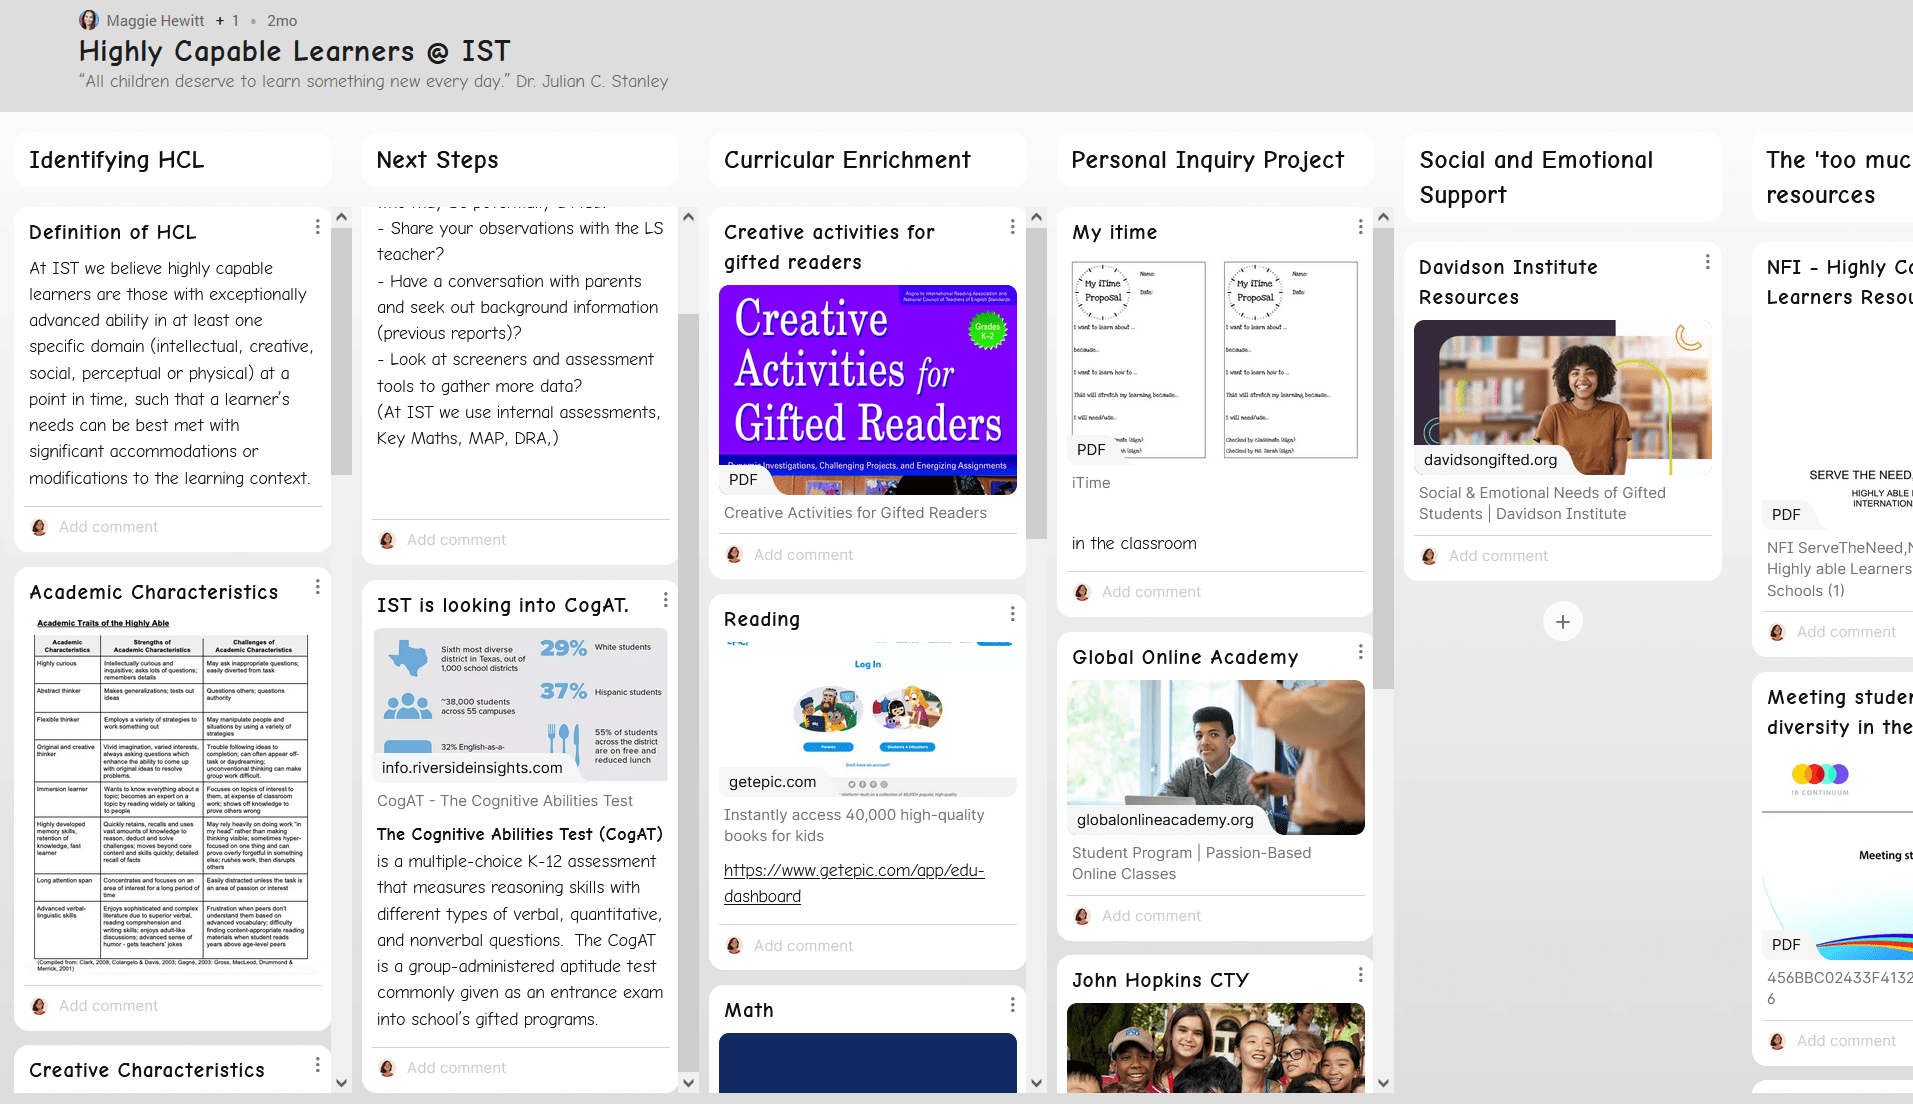This screenshot has height=1104, width=1913.
Task: Open the getepic.com edu-dashboard link
Action: pyautogui.click(x=854, y=883)
